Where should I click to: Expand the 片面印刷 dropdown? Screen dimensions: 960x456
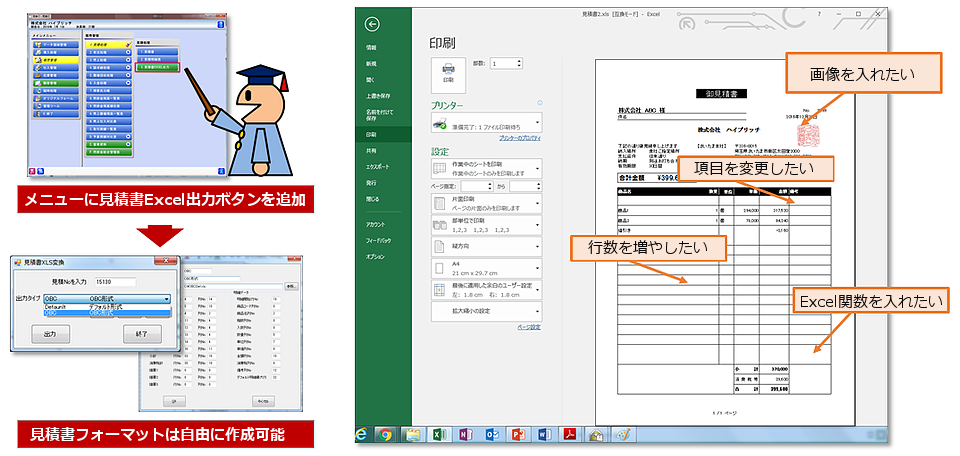pos(487,204)
